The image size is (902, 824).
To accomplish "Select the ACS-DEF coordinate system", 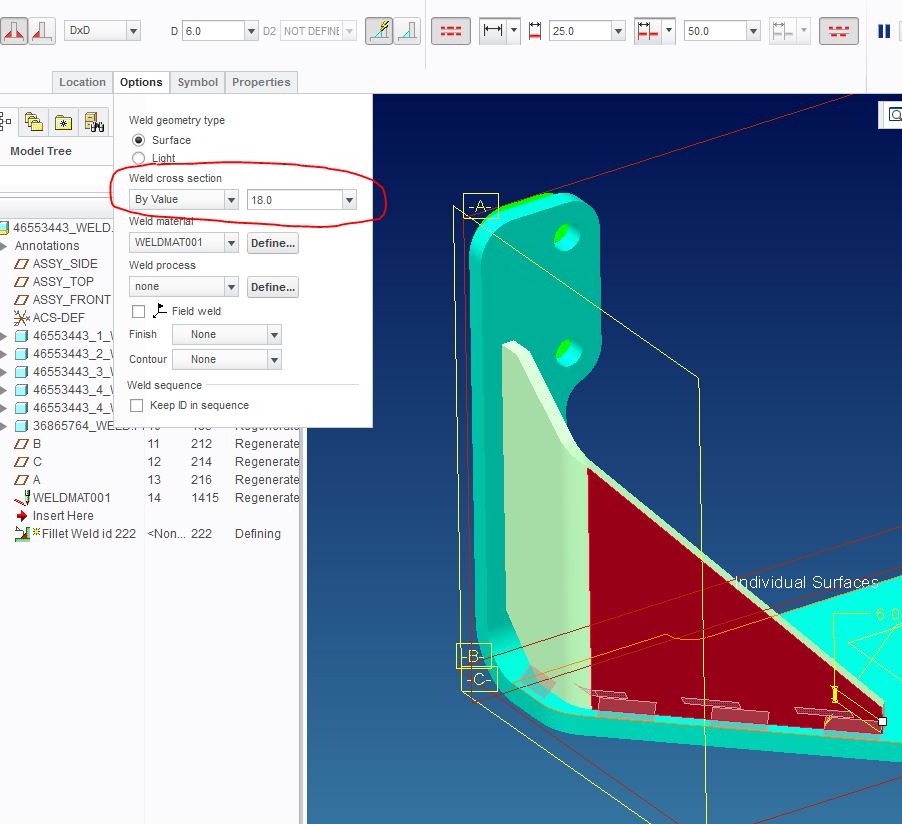I will tap(58, 318).
